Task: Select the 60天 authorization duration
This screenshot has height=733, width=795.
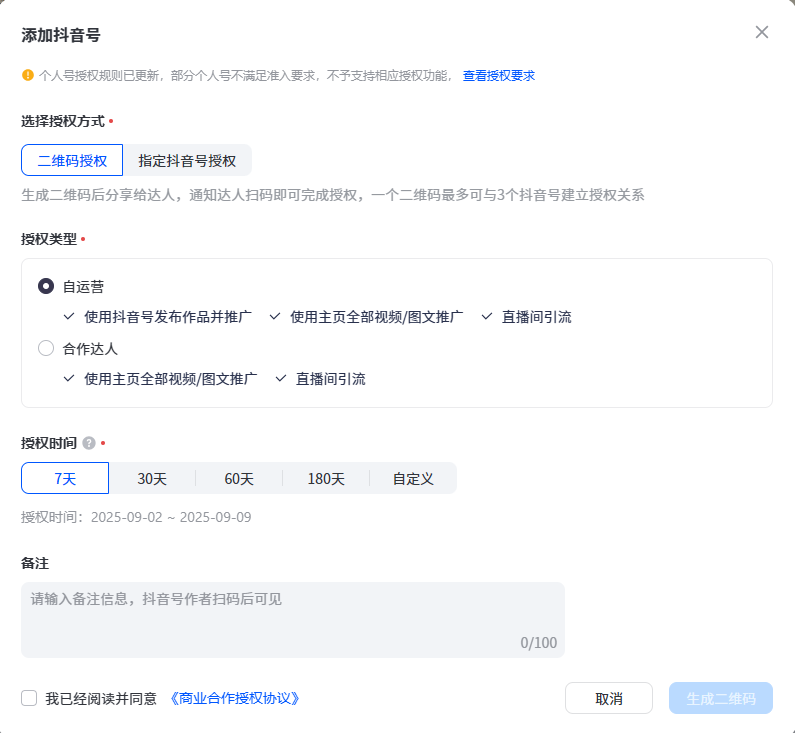Action: [x=239, y=478]
